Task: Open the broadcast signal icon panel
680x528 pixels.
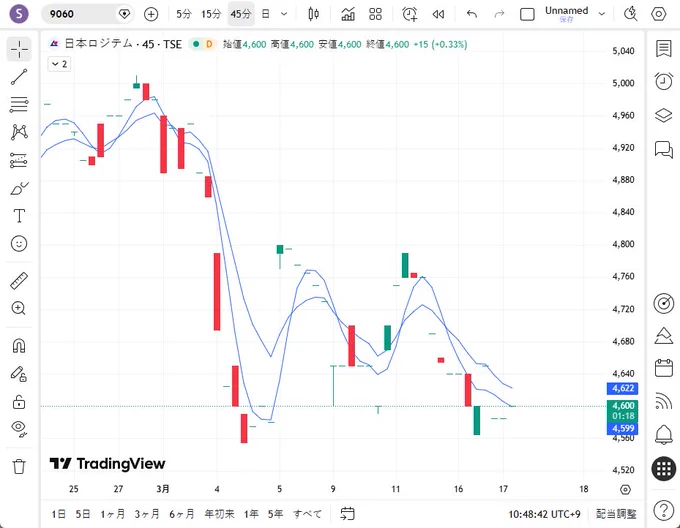Action: [x=664, y=401]
